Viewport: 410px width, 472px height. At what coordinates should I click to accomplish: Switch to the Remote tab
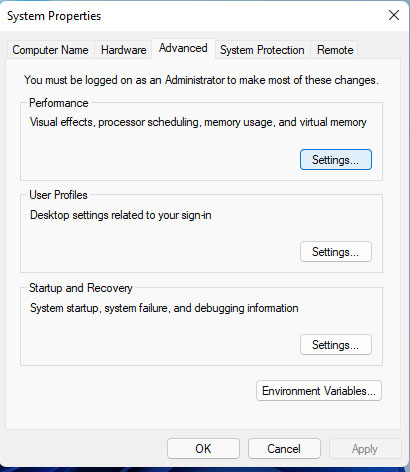[x=335, y=50]
